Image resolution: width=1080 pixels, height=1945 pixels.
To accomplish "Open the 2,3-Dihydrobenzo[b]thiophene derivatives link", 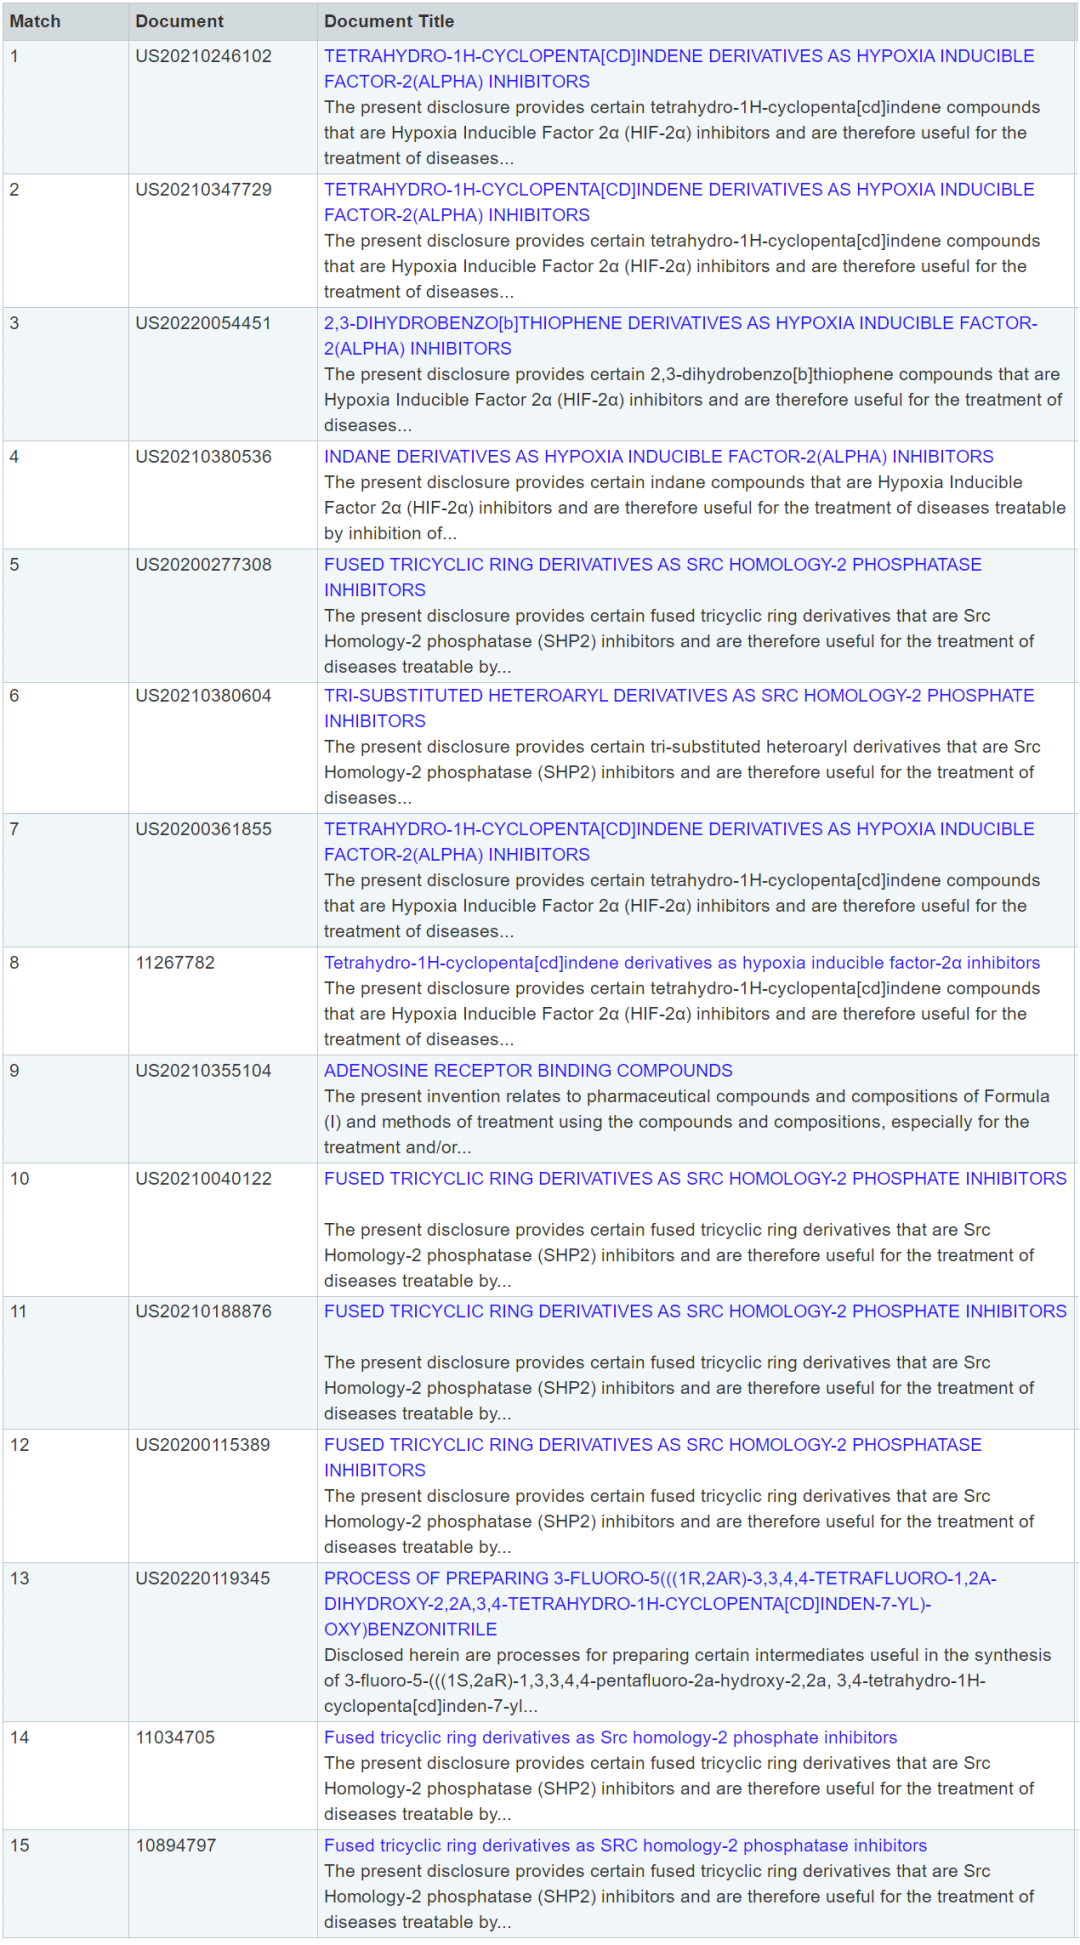I will coord(681,336).
